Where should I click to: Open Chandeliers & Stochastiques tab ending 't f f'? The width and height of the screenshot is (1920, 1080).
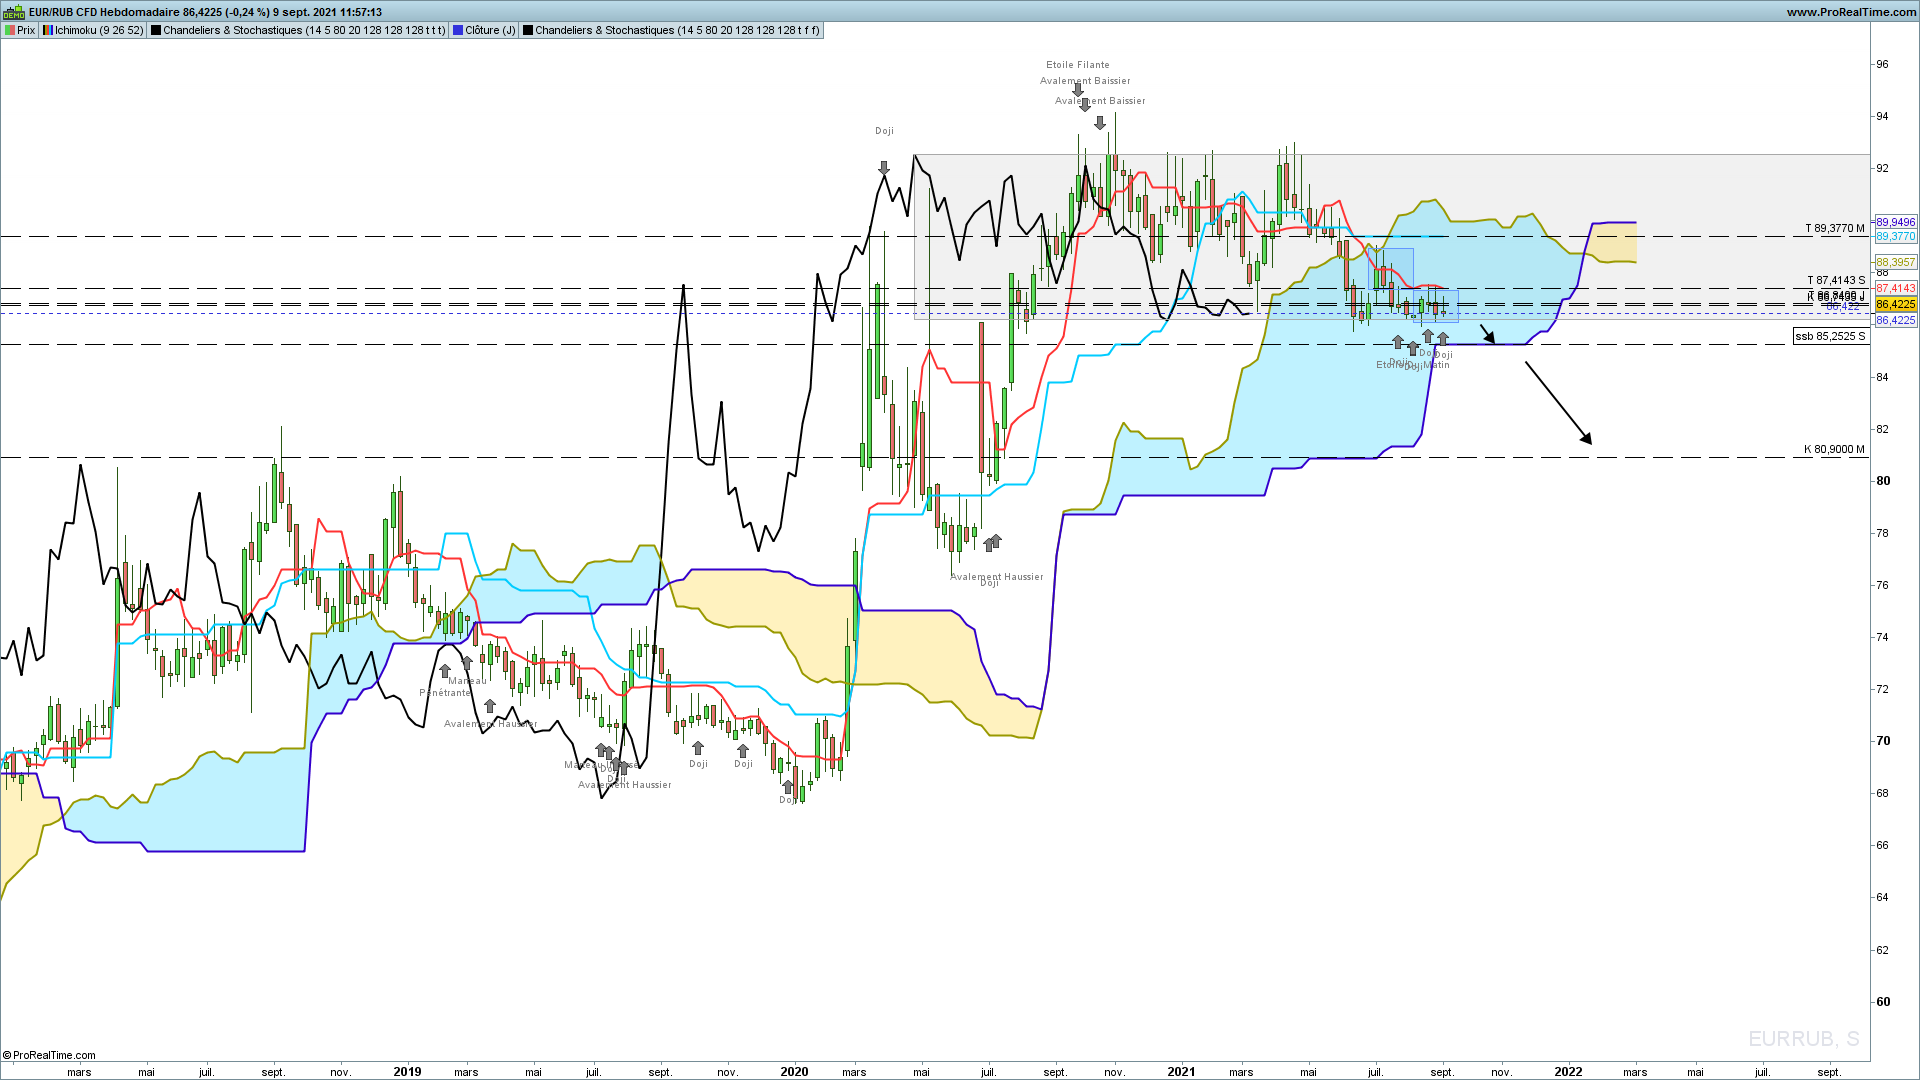pyautogui.click(x=671, y=31)
